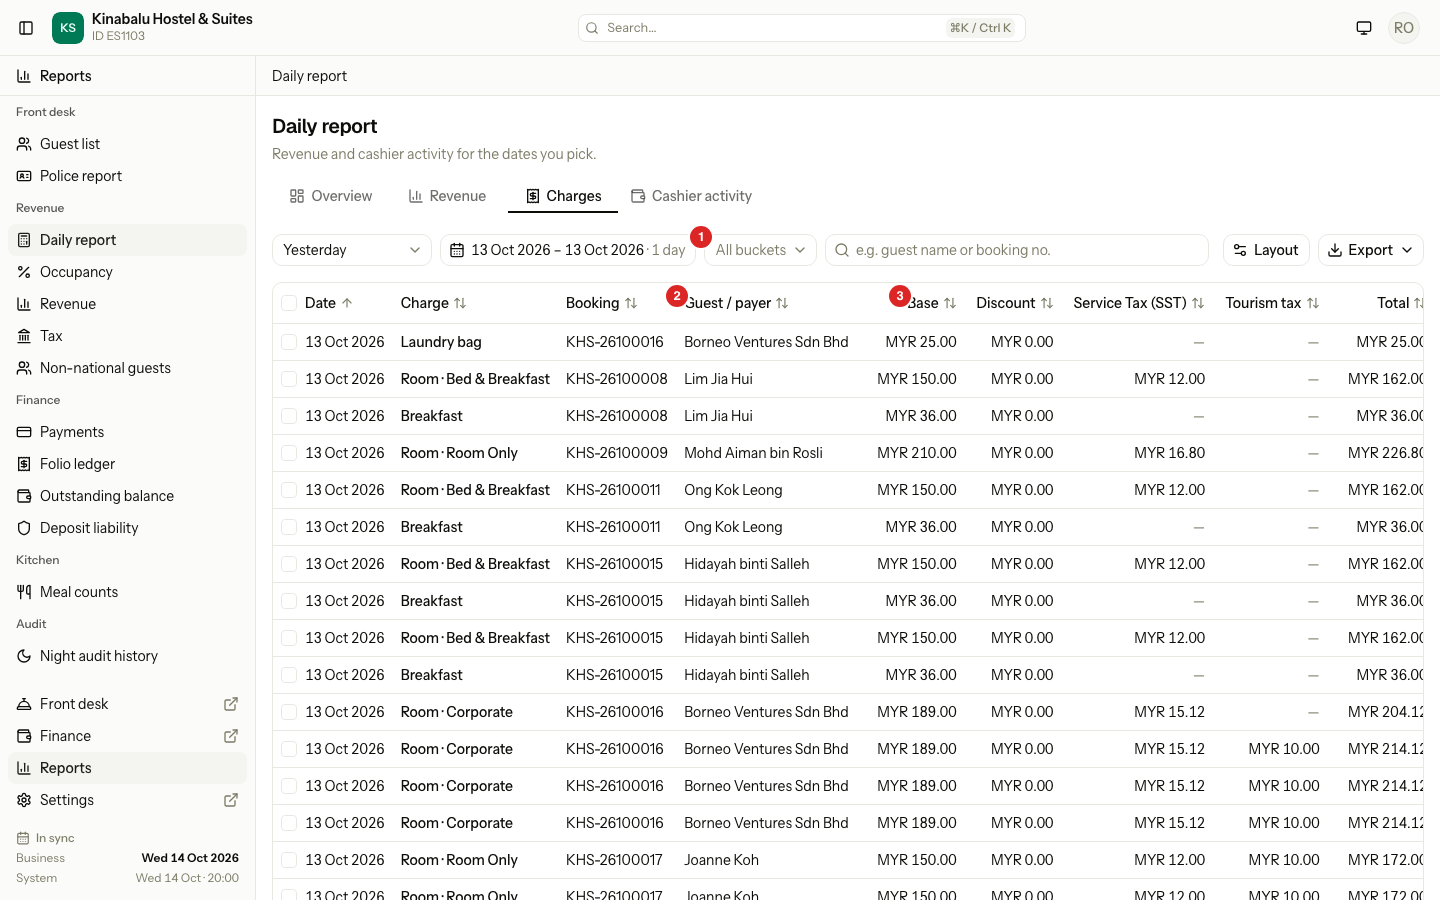This screenshot has height=900, width=1440.
Task: Switch to the Cashier activity tab
Action: (x=691, y=196)
